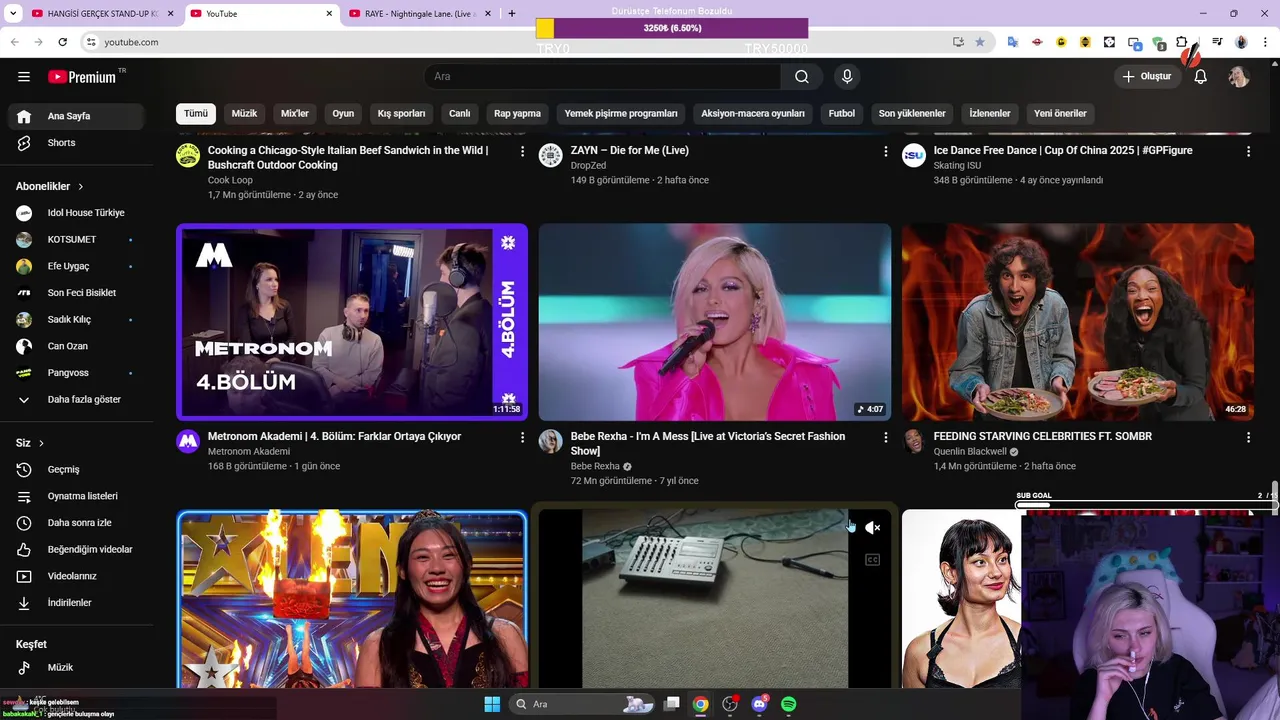Open more options for Ice Dance Free Dance video

click(x=1248, y=151)
